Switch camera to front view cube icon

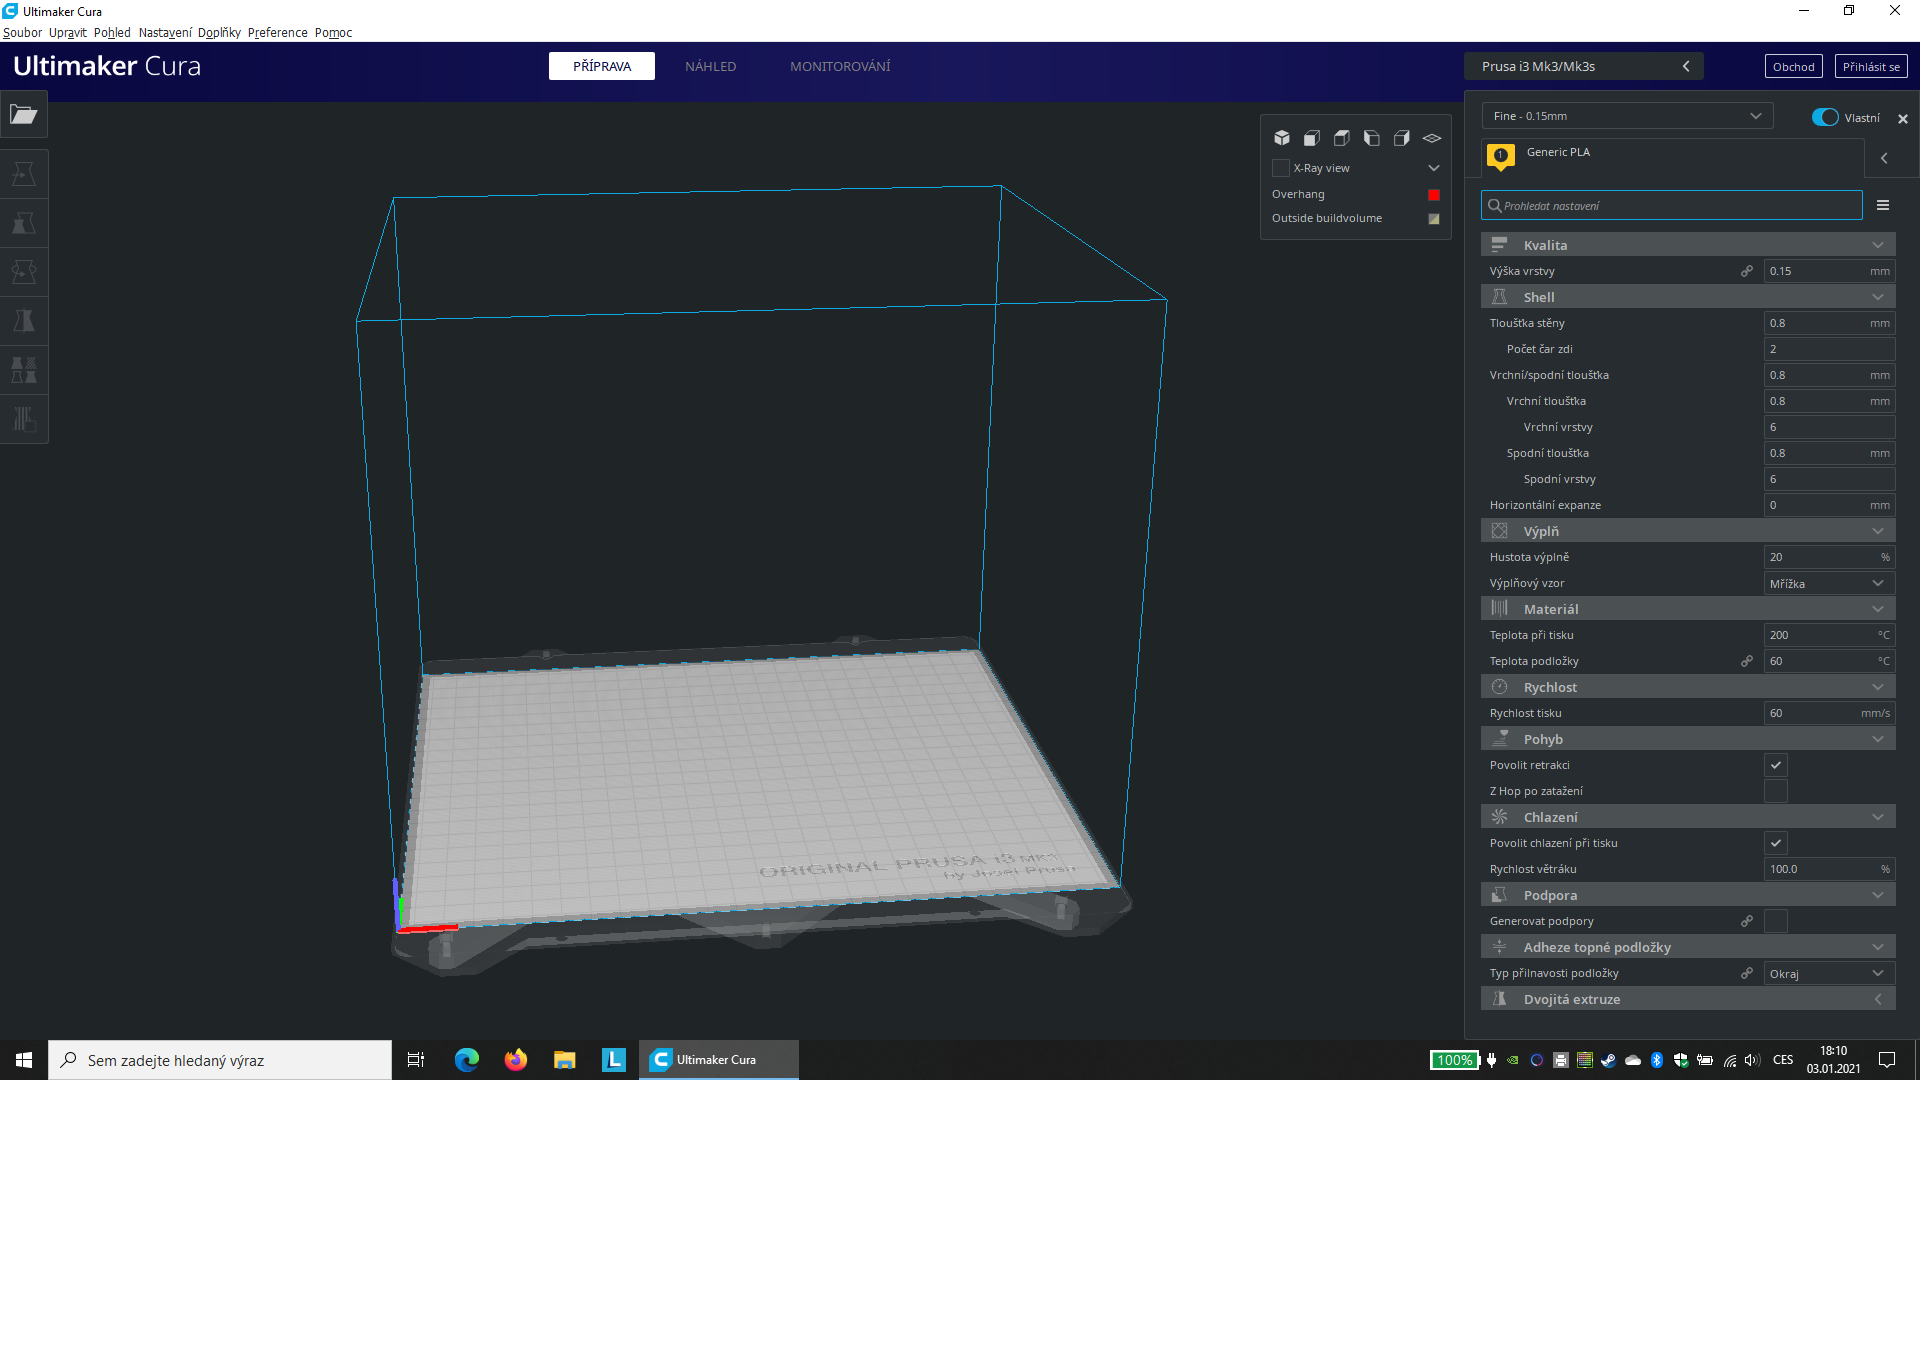coord(1312,138)
